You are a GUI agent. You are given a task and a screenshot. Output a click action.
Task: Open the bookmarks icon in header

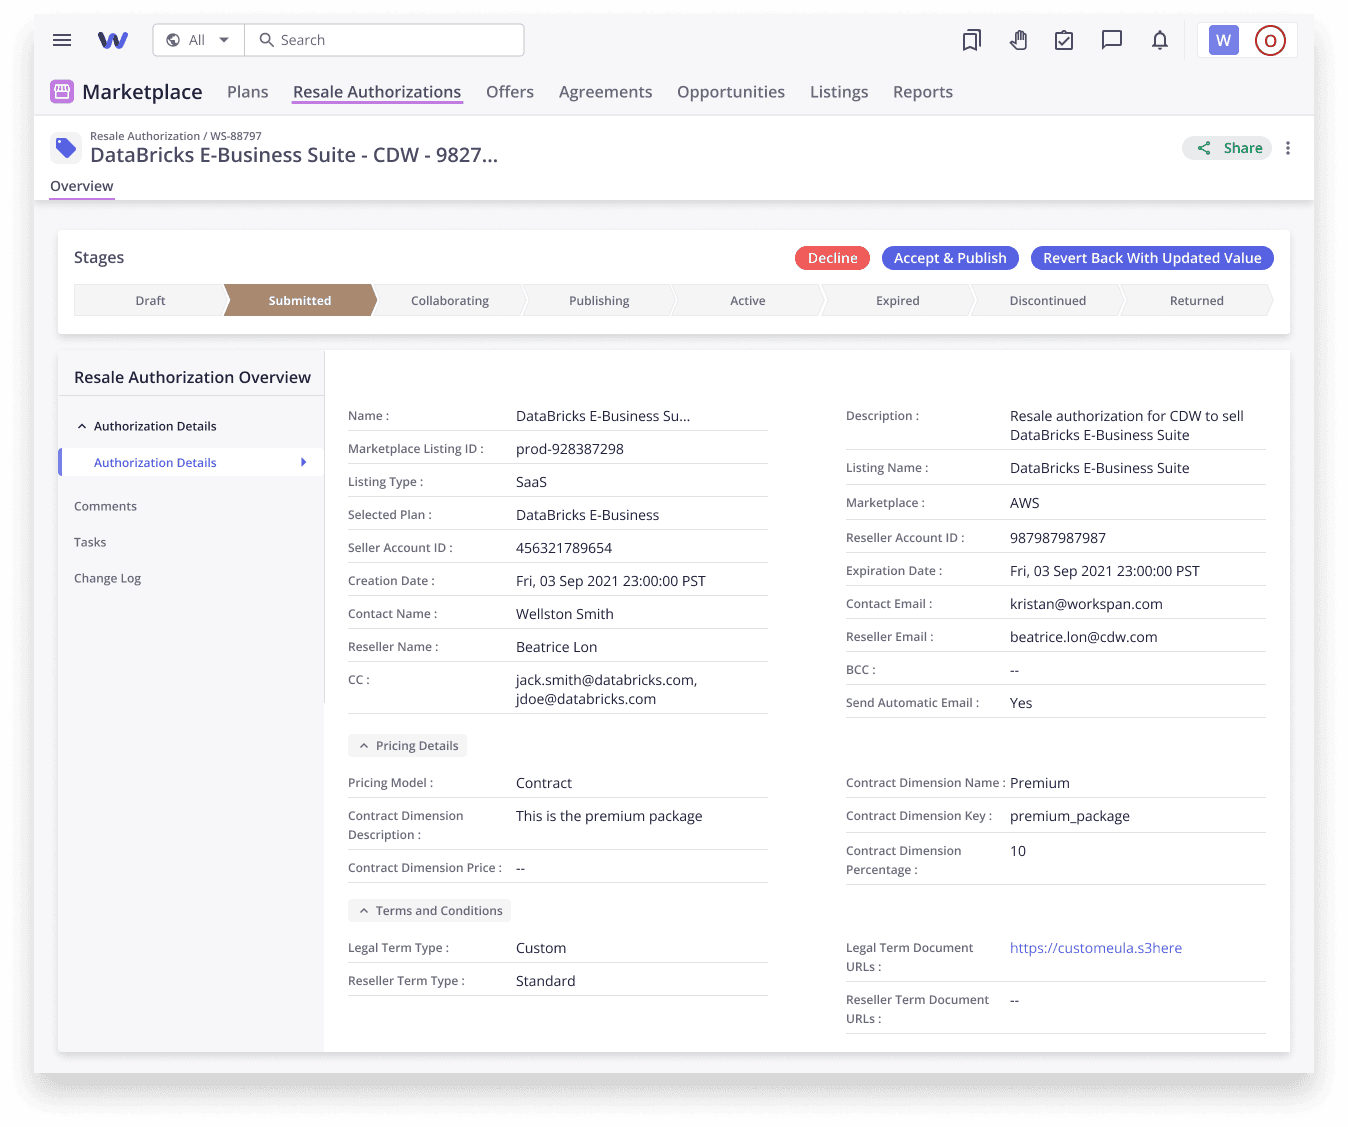(971, 40)
